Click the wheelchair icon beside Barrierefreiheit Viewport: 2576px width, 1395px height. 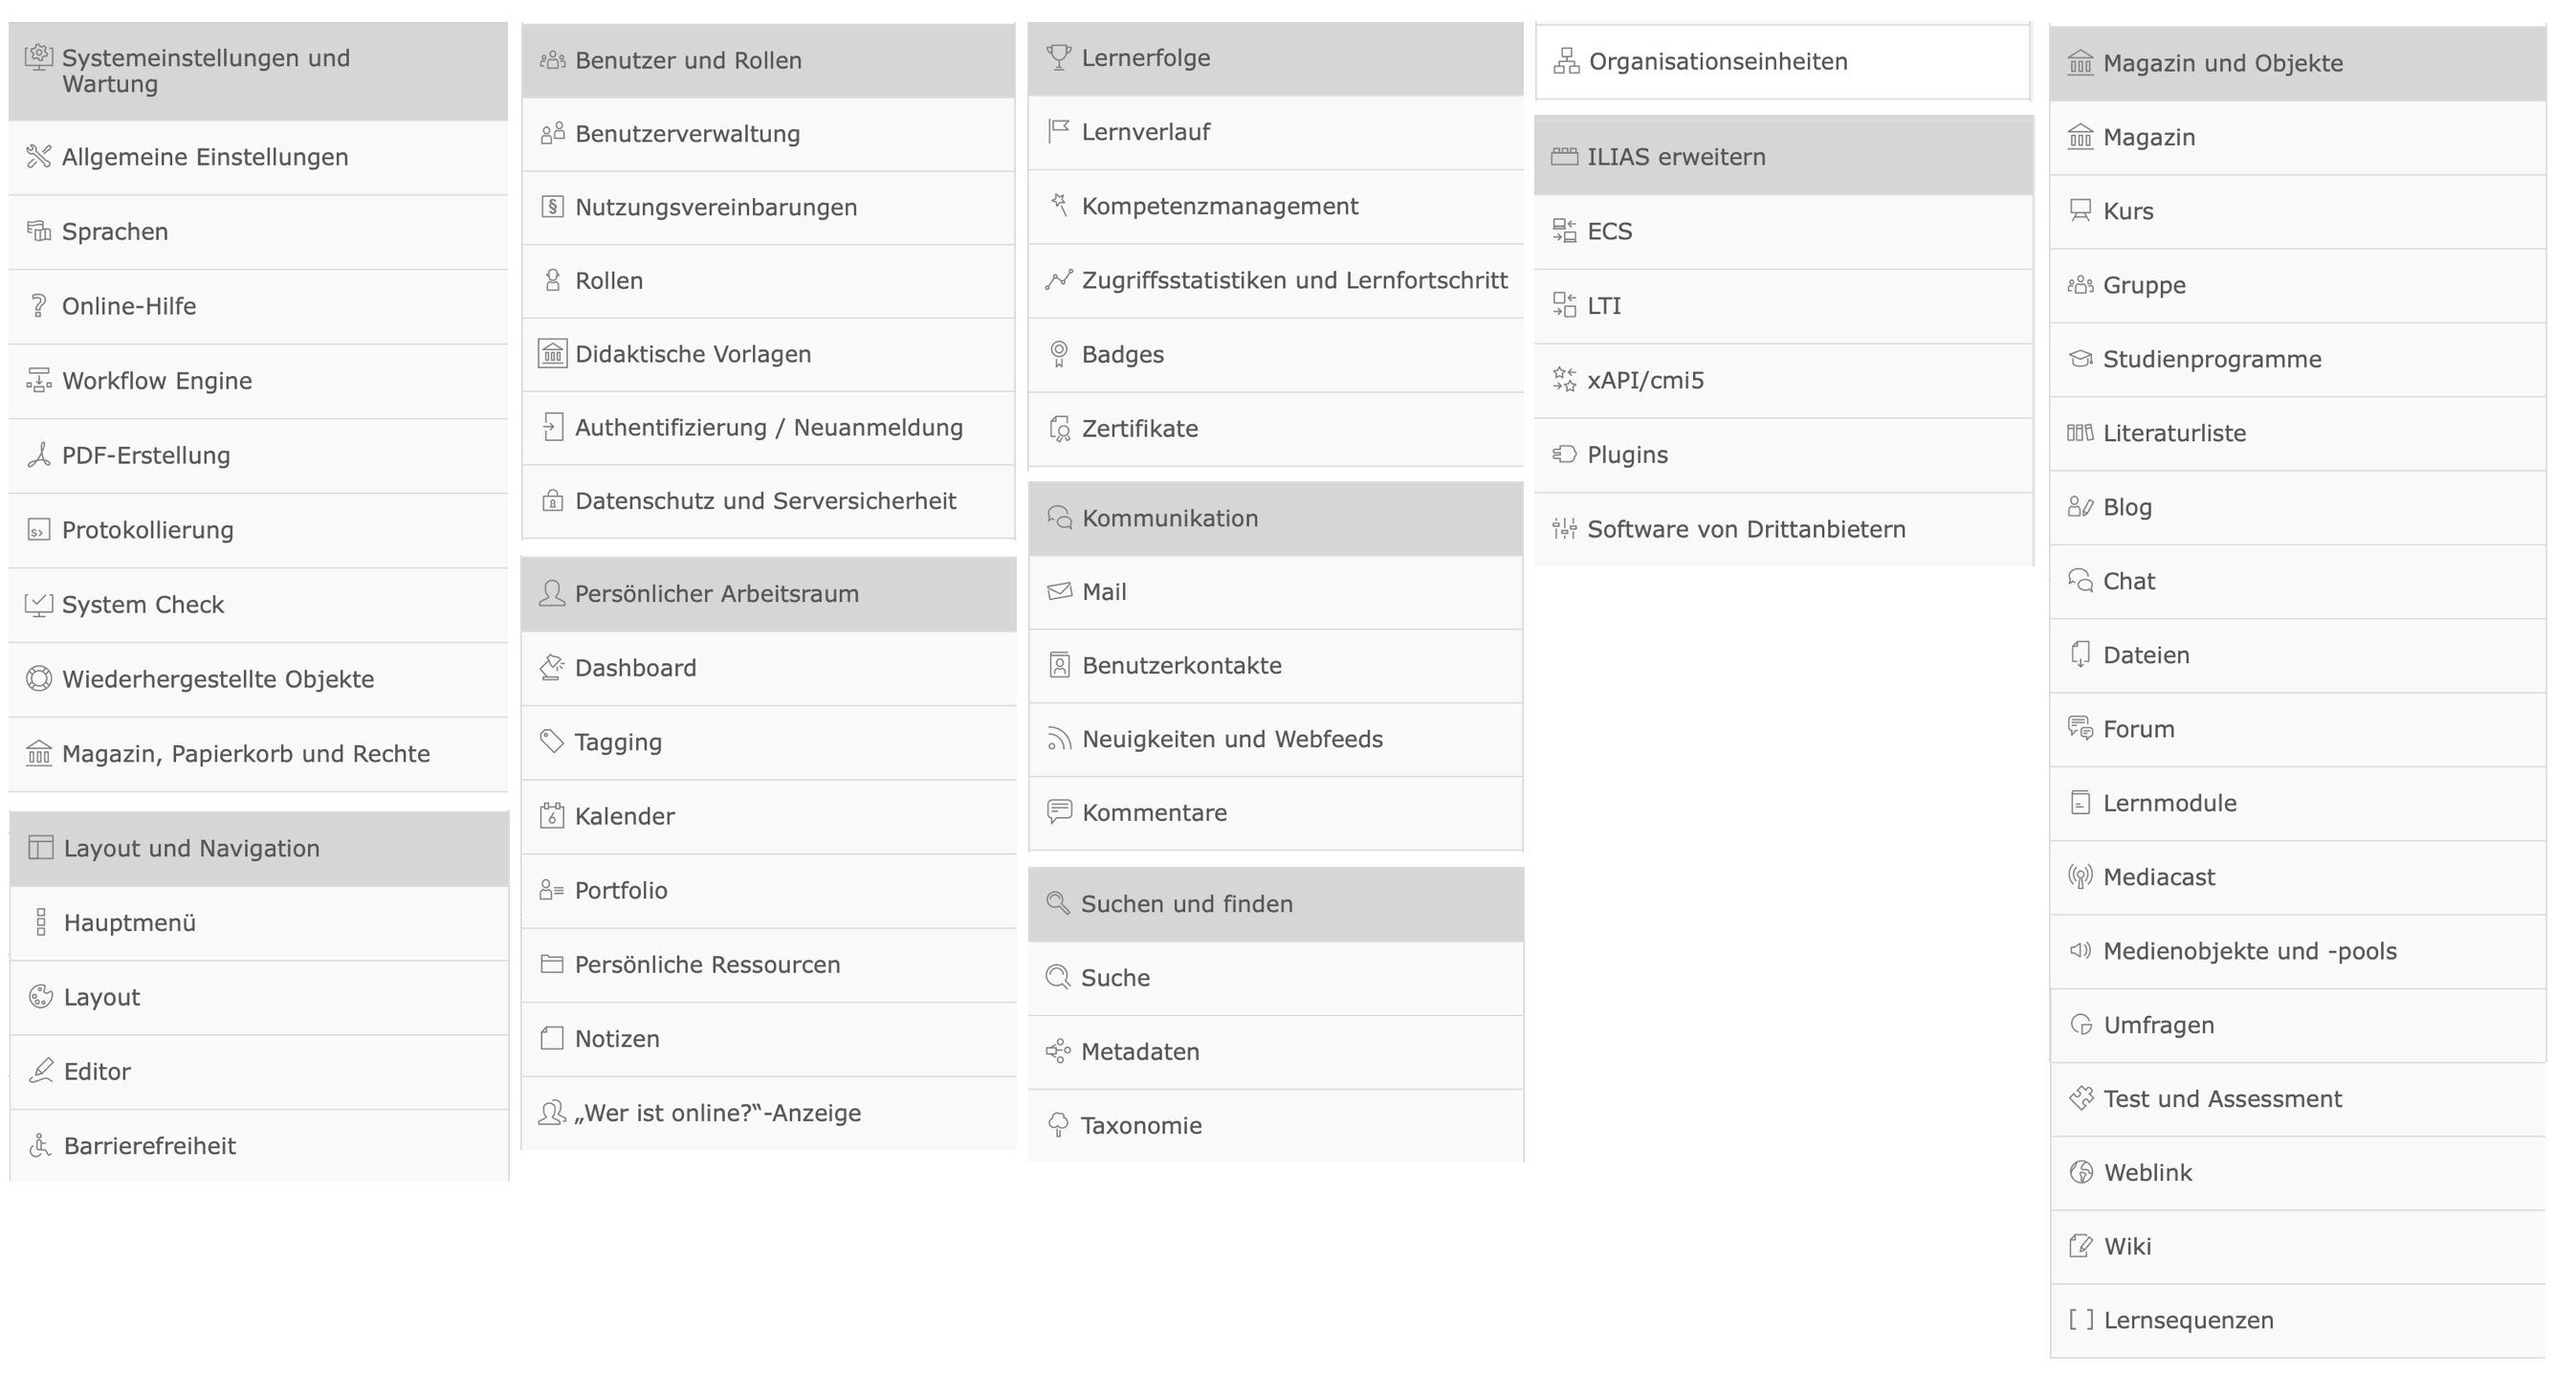tap(40, 1145)
